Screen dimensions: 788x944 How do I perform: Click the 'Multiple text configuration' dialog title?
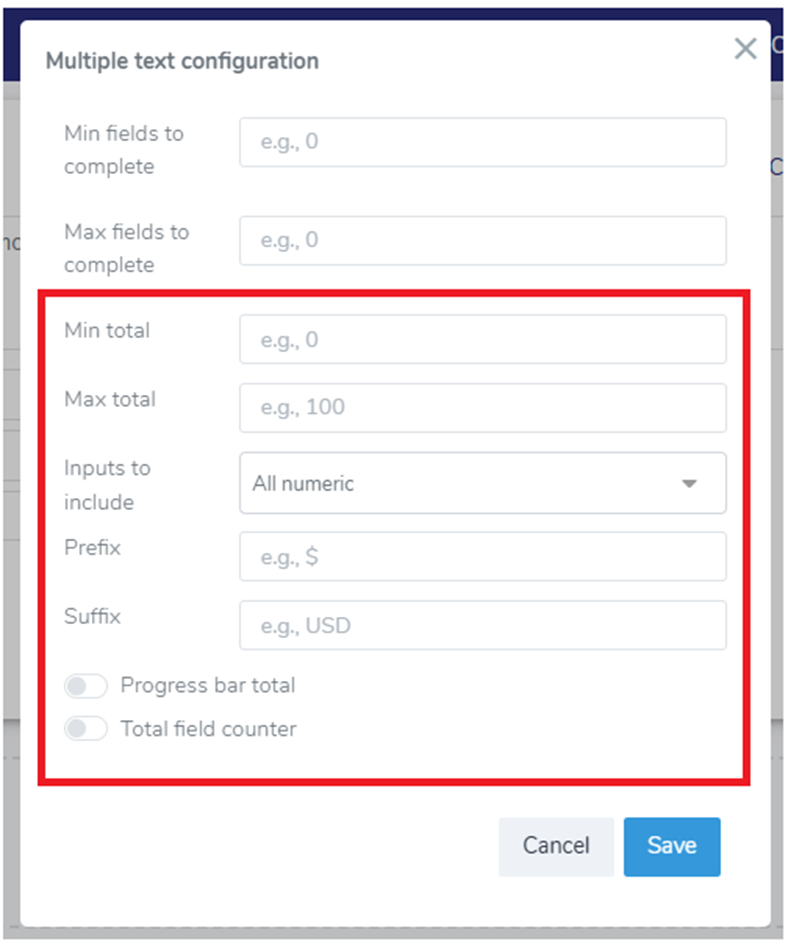182,61
